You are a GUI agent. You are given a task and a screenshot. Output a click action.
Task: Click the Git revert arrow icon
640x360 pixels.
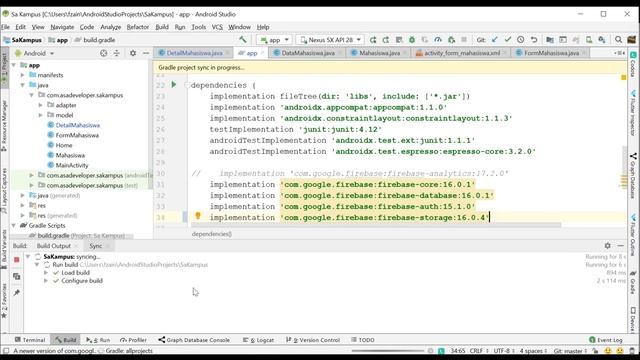point(533,40)
